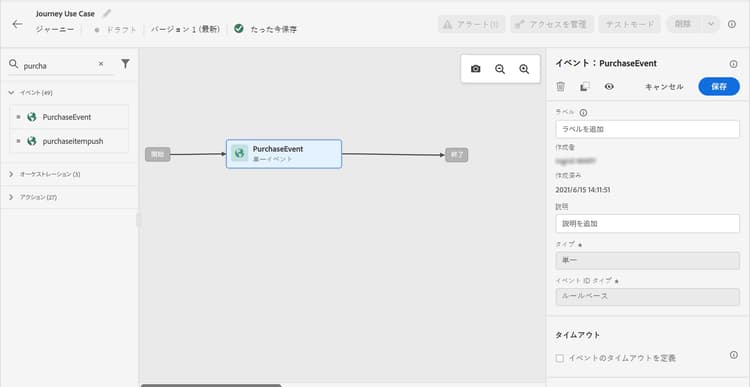
Task: Click the Journey Use Case title
Action: 65,14
